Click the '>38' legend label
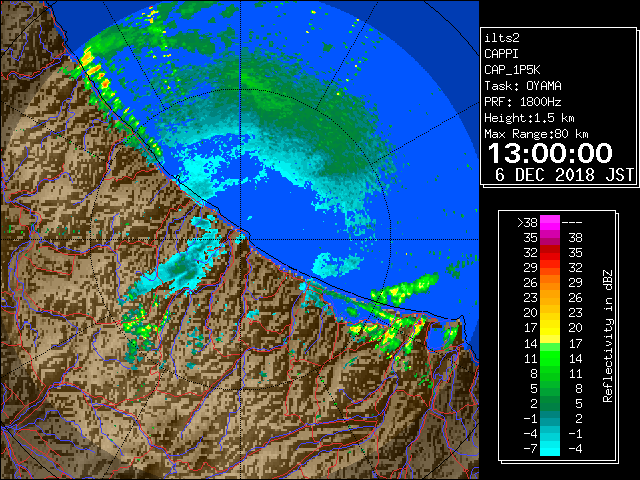Image resolution: width=640 pixels, height=480 pixels. tap(528, 222)
